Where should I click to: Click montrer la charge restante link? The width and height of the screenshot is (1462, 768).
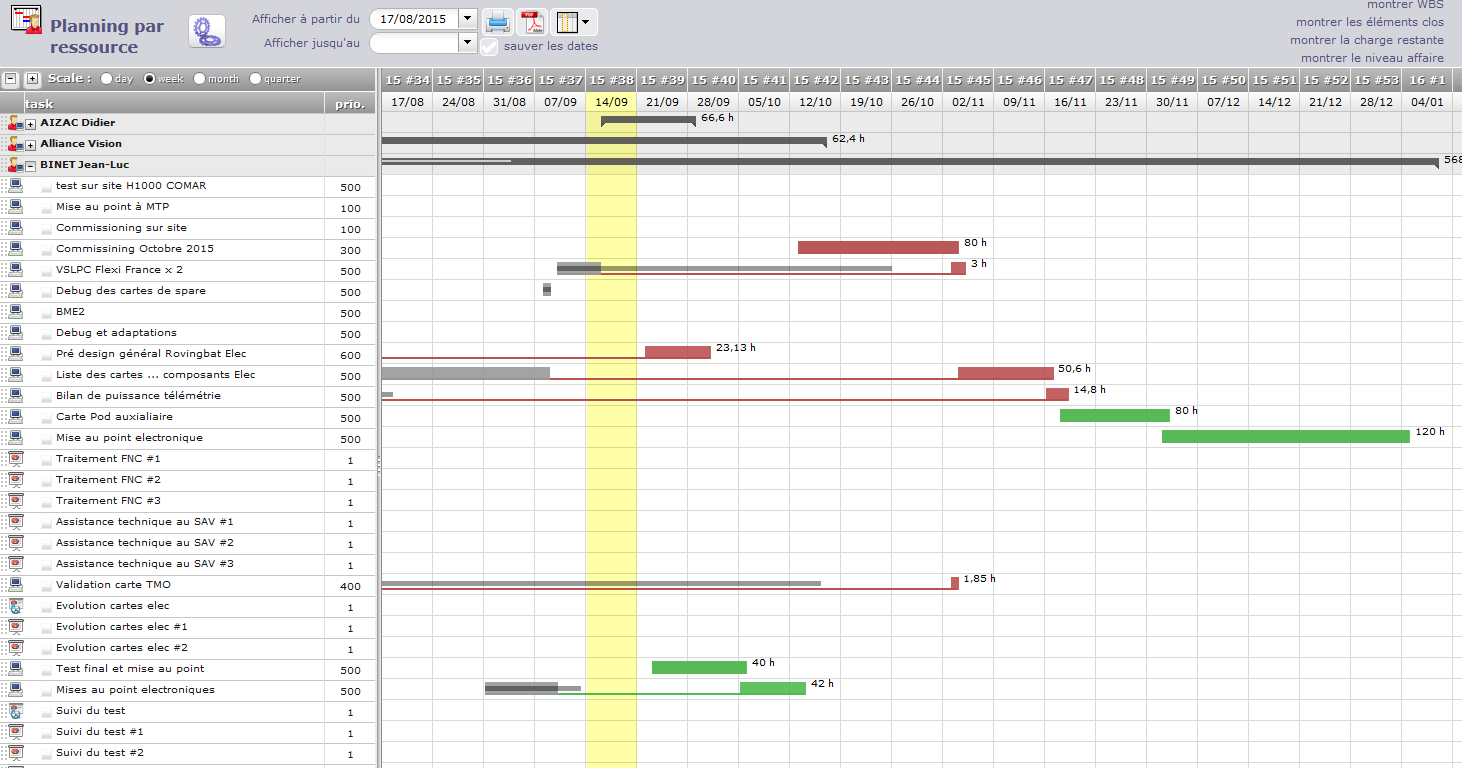click(x=1366, y=40)
